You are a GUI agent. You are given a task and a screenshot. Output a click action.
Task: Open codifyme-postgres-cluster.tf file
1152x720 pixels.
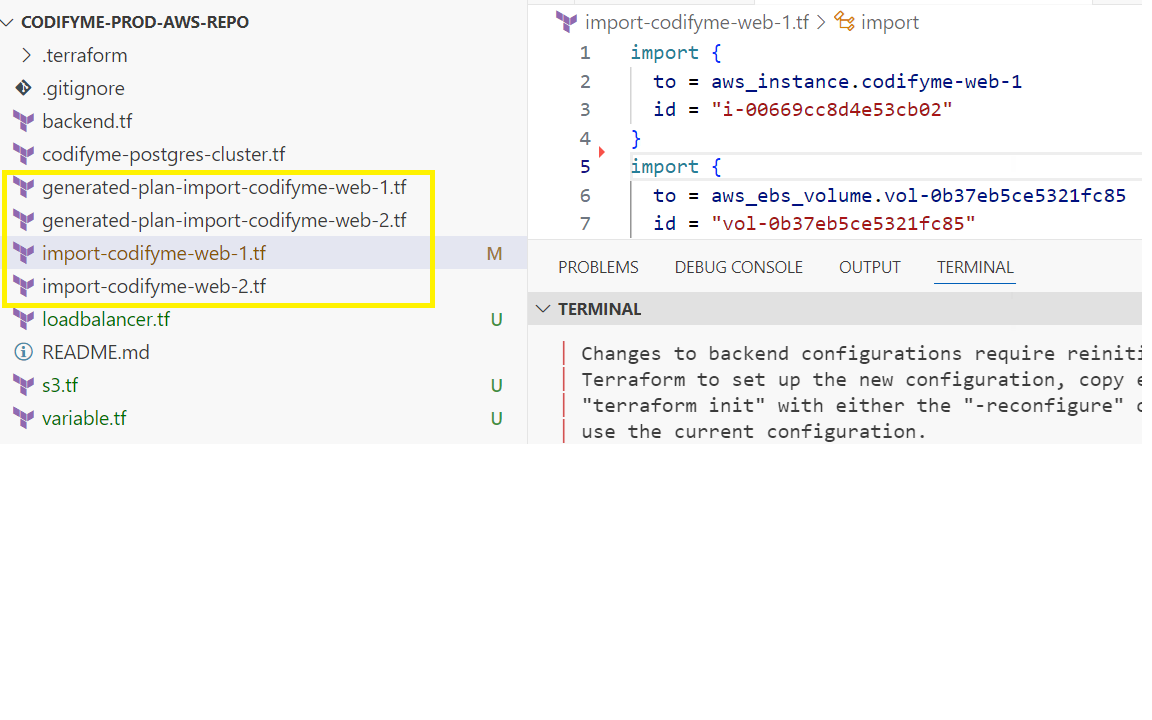tap(163, 154)
